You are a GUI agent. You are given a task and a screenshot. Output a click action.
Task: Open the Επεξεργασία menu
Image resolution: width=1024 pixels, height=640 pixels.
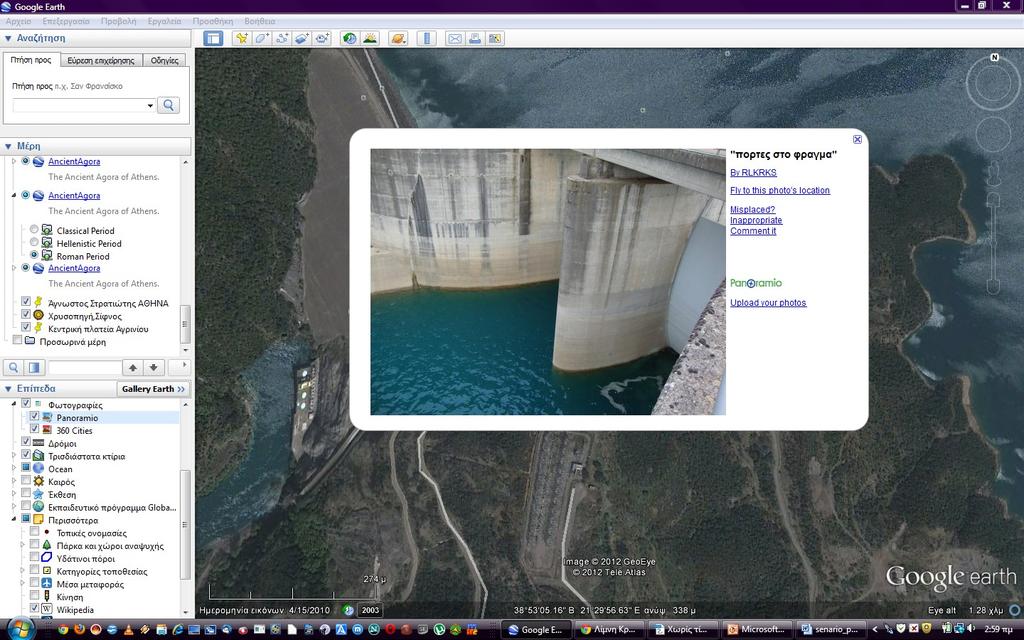point(66,22)
